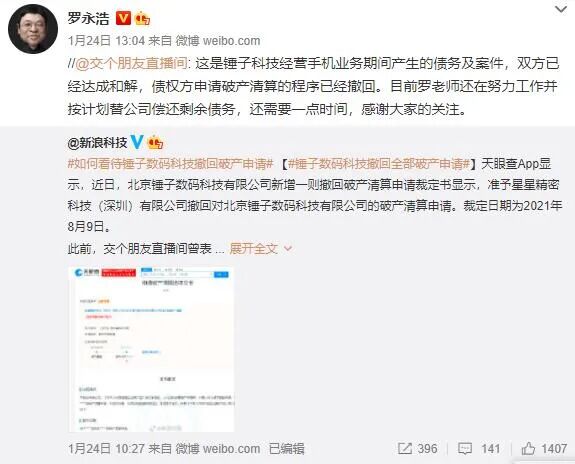The width and height of the screenshot is (575, 464).
Task: Enlarge the 天眼查 document screenshot thumbnail
Action: click(x=151, y=349)
